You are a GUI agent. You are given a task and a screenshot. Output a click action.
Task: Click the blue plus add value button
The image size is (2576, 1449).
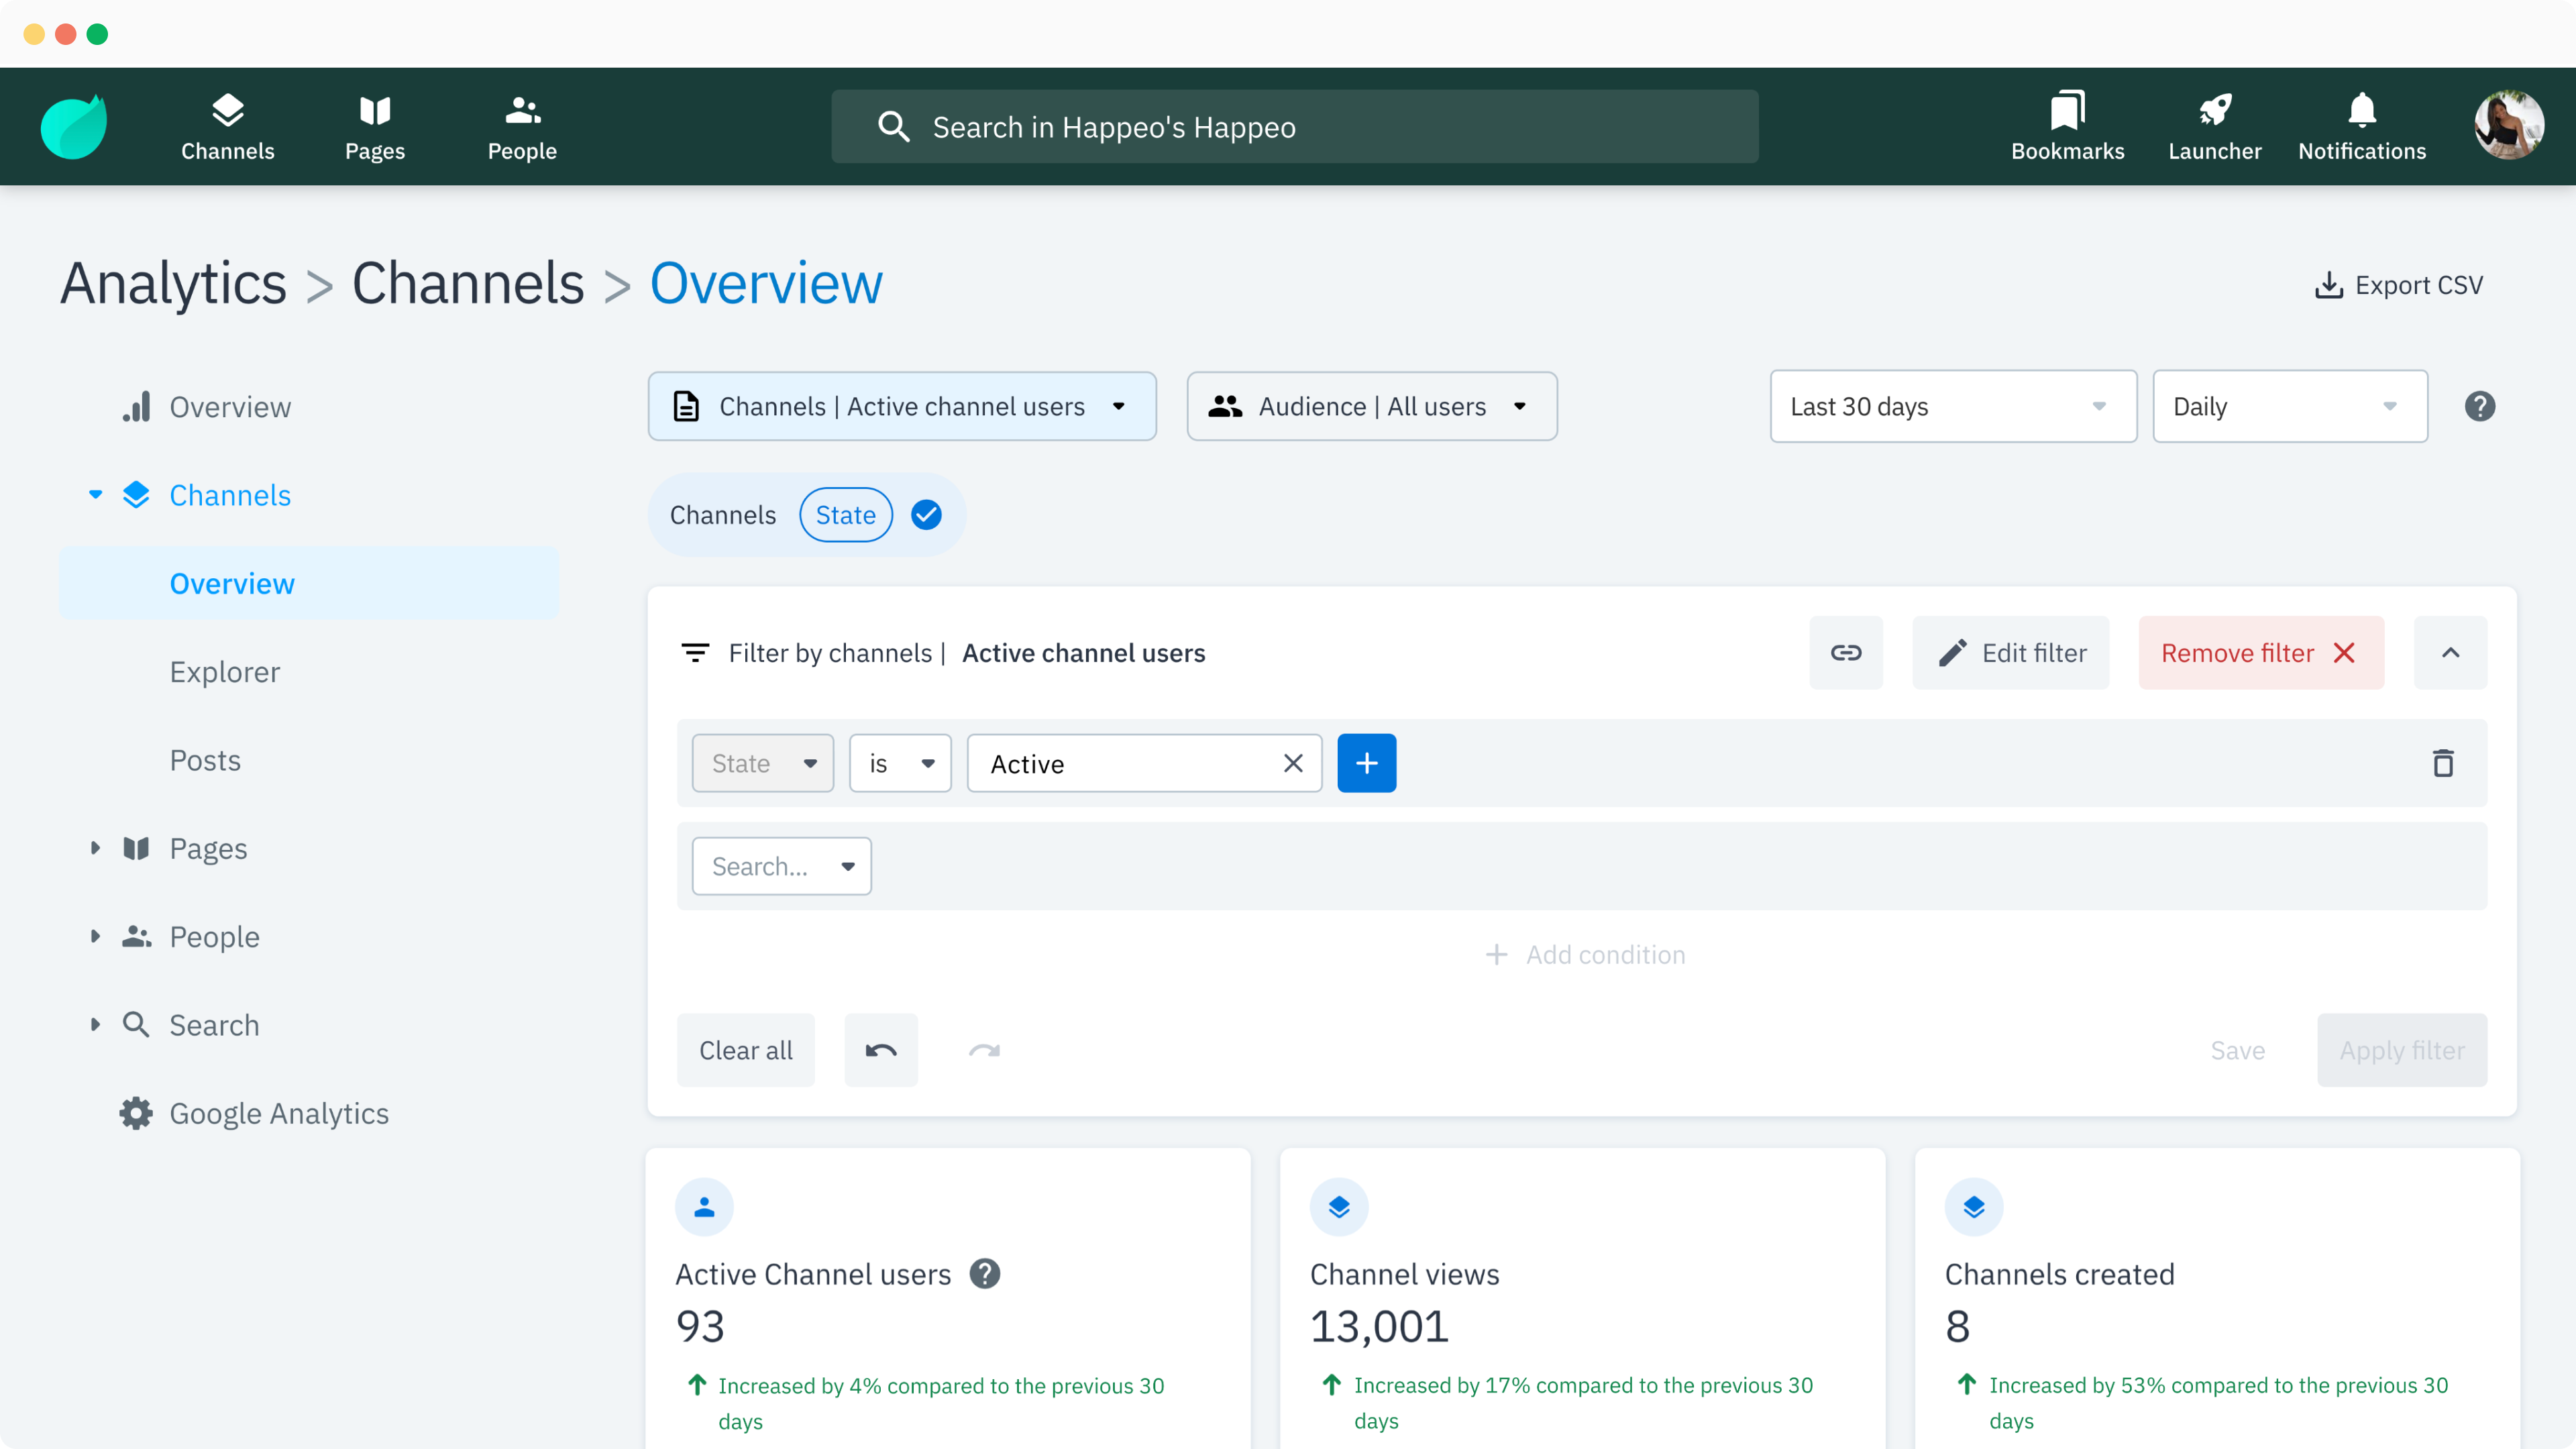(x=1366, y=764)
